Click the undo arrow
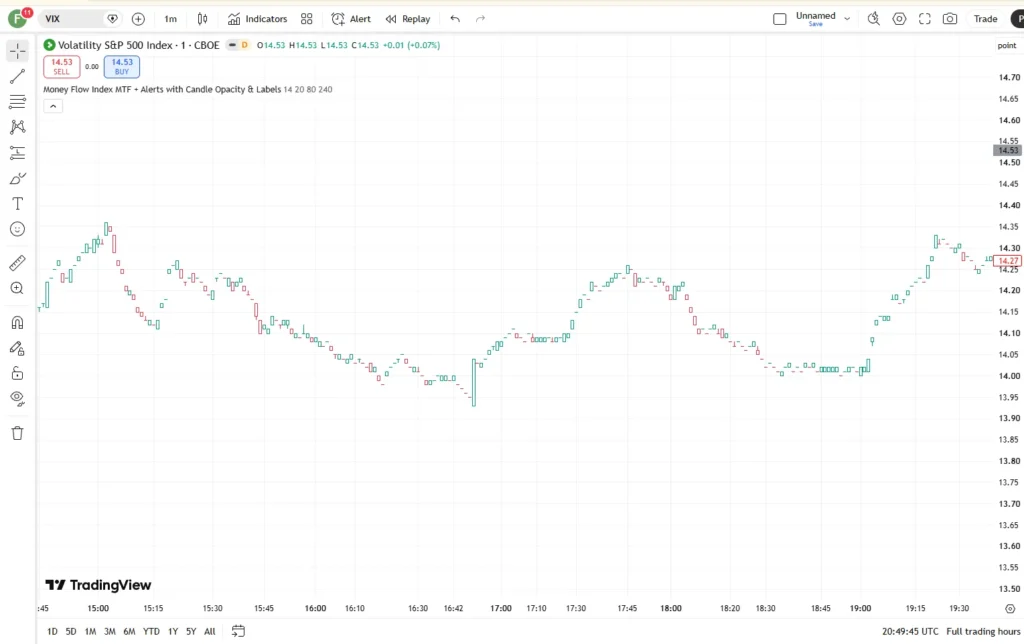 coord(455,19)
